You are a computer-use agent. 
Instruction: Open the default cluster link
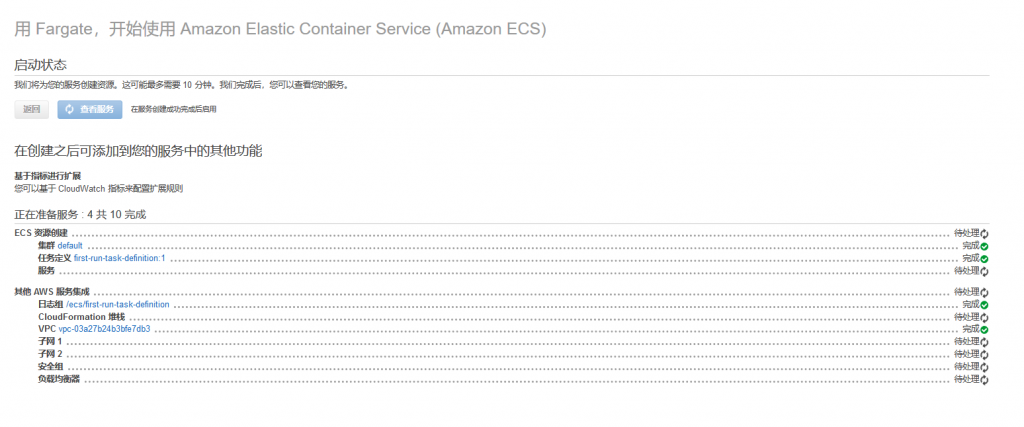point(70,246)
